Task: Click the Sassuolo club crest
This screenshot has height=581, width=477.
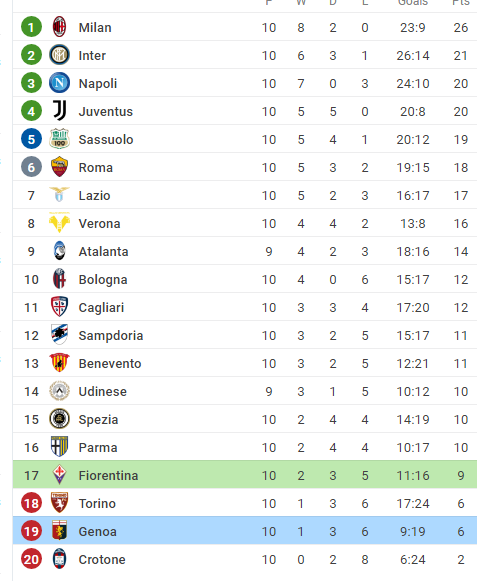Action: tap(59, 139)
